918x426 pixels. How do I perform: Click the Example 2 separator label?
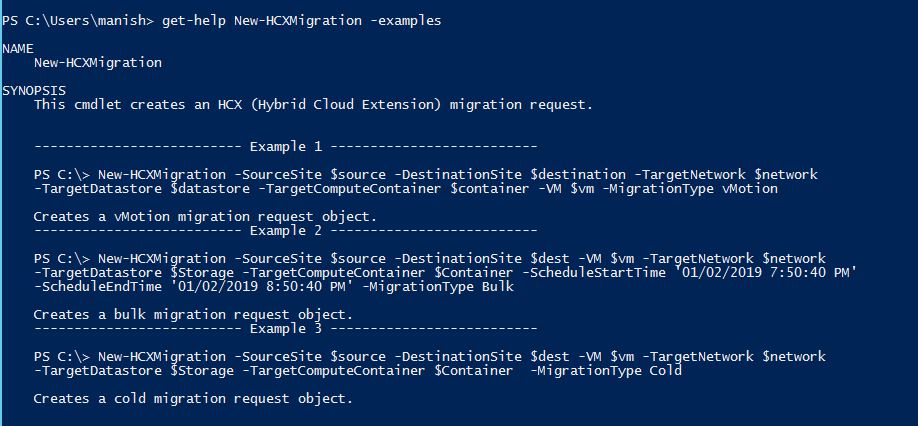[x=286, y=230]
